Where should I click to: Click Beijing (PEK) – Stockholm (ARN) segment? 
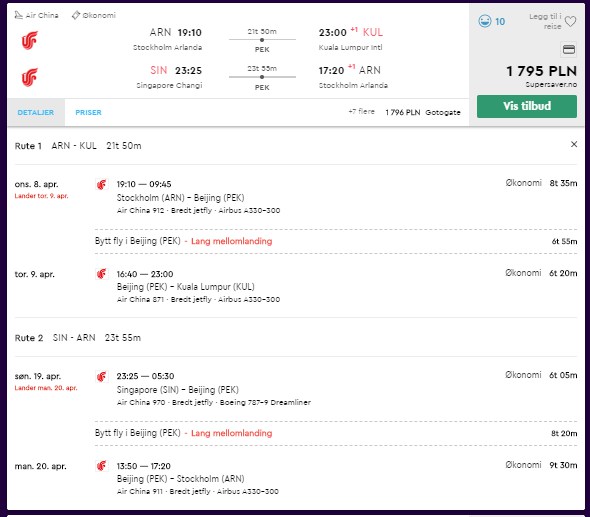point(180,479)
